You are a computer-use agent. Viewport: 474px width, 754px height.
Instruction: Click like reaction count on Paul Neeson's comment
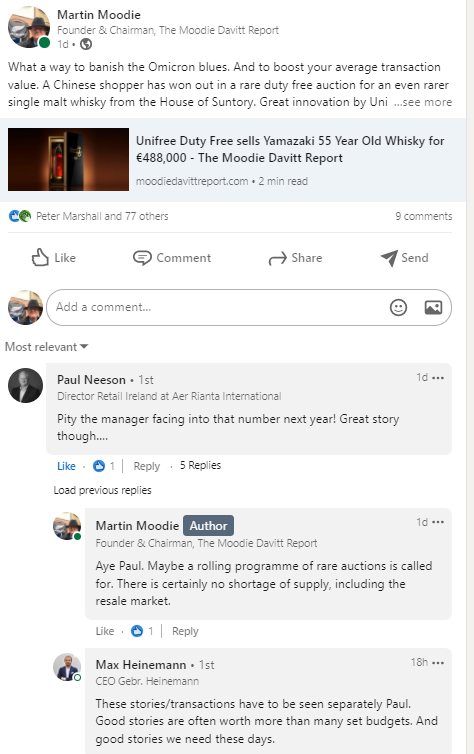[x=103, y=466]
